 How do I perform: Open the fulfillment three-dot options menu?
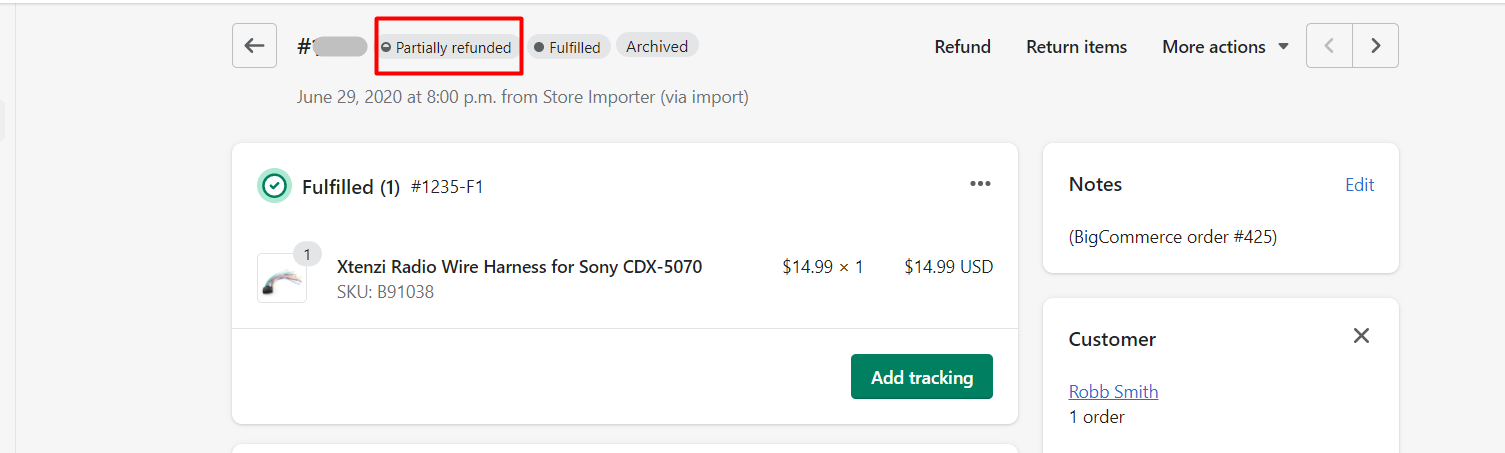click(x=980, y=184)
